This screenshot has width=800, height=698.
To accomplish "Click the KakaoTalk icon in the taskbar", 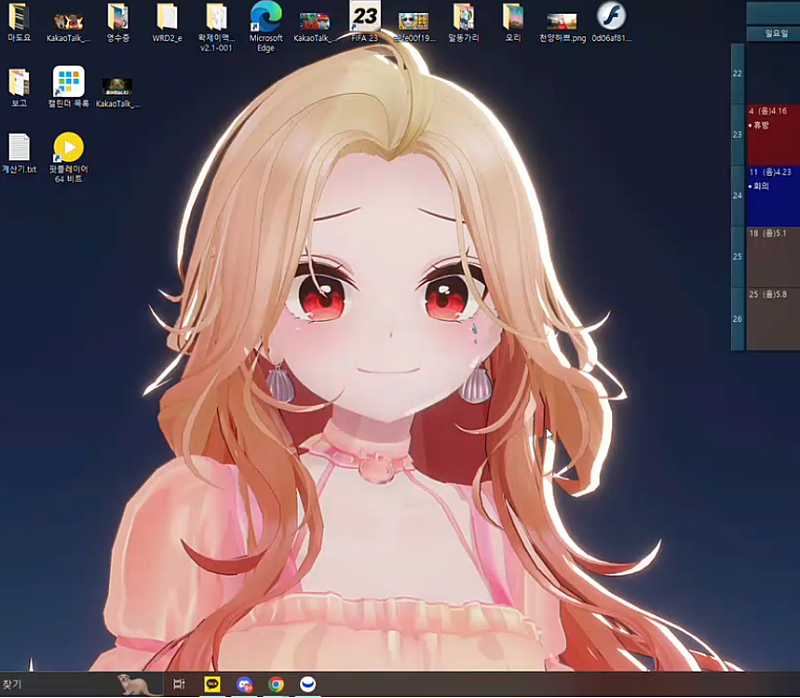I will tap(213, 685).
